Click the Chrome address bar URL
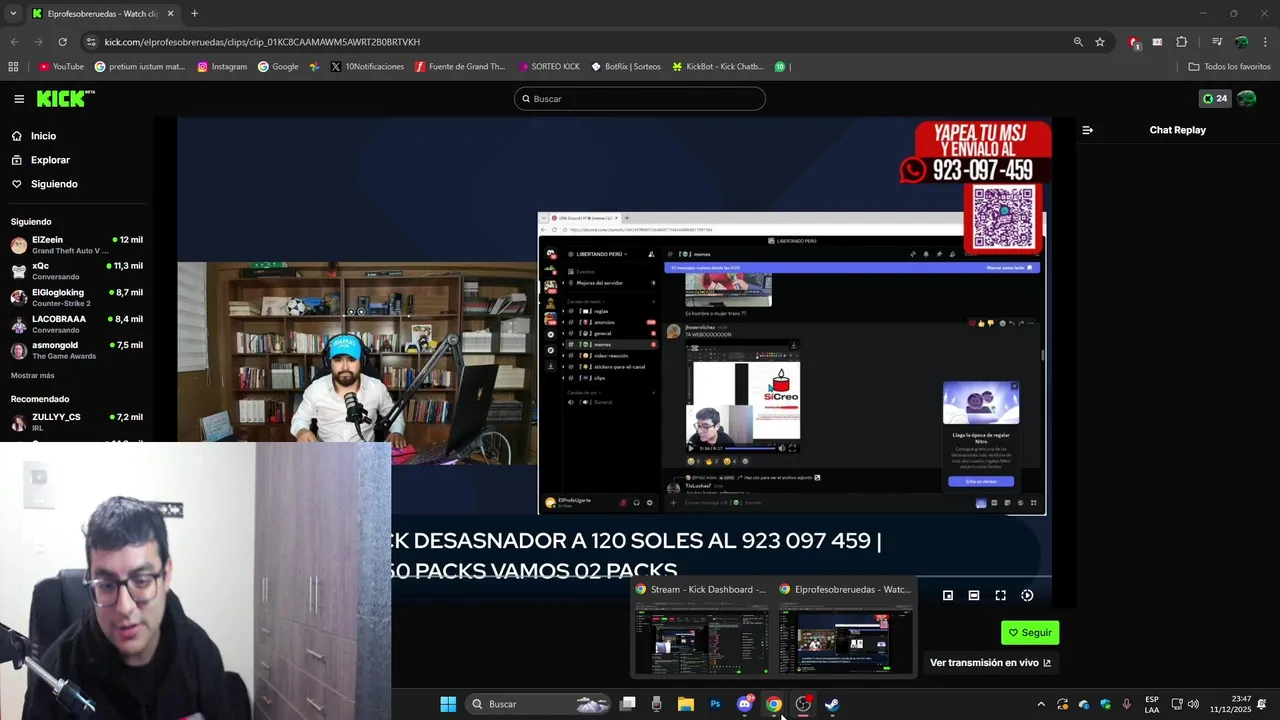This screenshot has height=720, width=1280. coord(262,42)
